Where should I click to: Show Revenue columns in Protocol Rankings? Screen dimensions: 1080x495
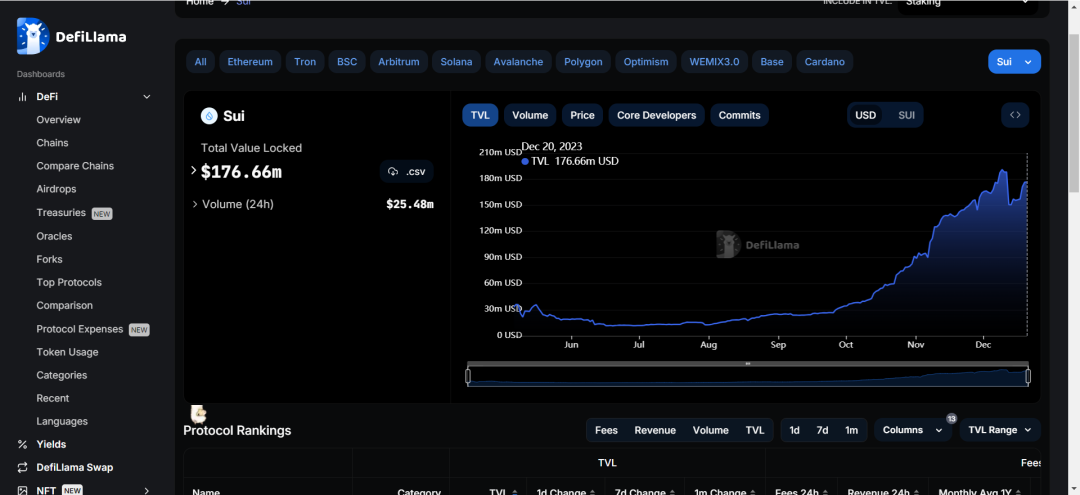point(655,430)
